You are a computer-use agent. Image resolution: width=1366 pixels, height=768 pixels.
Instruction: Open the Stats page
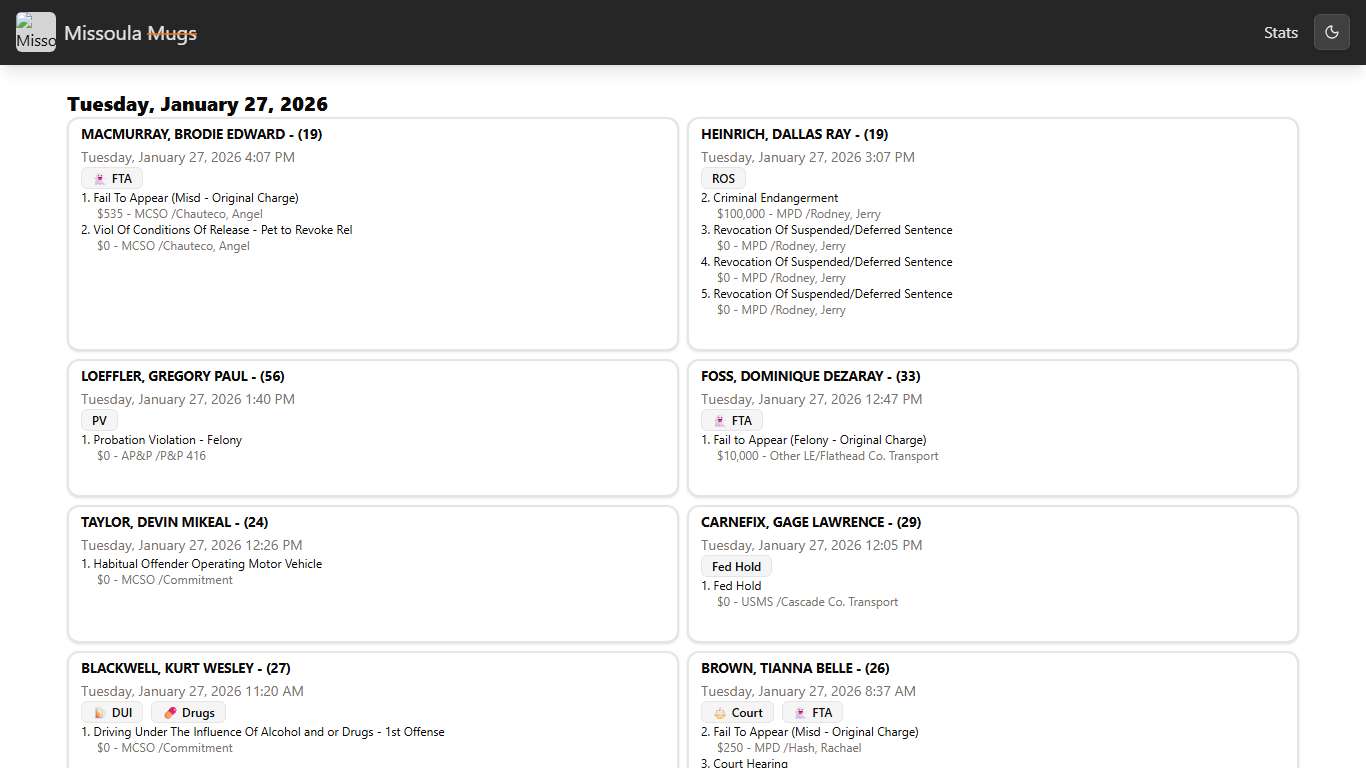click(1280, 32)
